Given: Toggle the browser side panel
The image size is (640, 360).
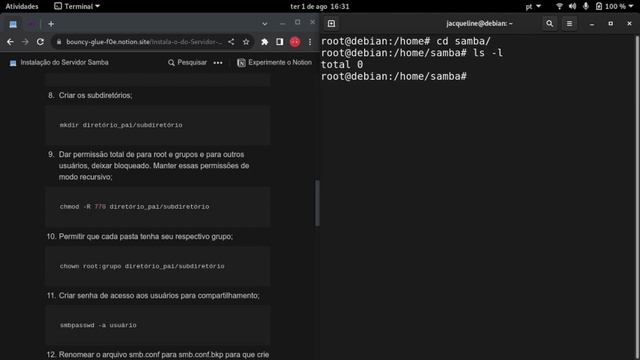Looking at the screenshot, I should pos(280,42).
